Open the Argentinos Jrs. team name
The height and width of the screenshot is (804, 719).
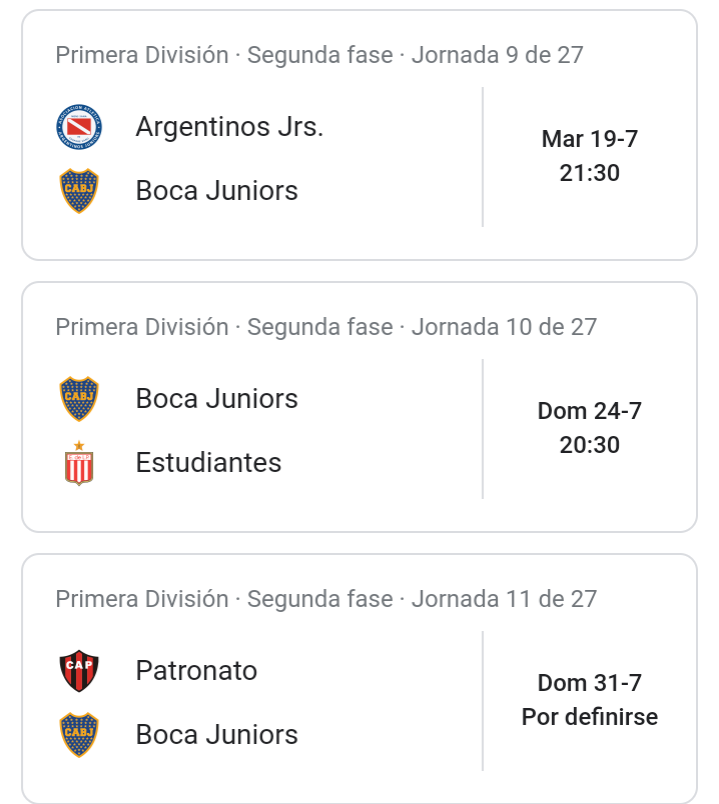coord(229,127)
